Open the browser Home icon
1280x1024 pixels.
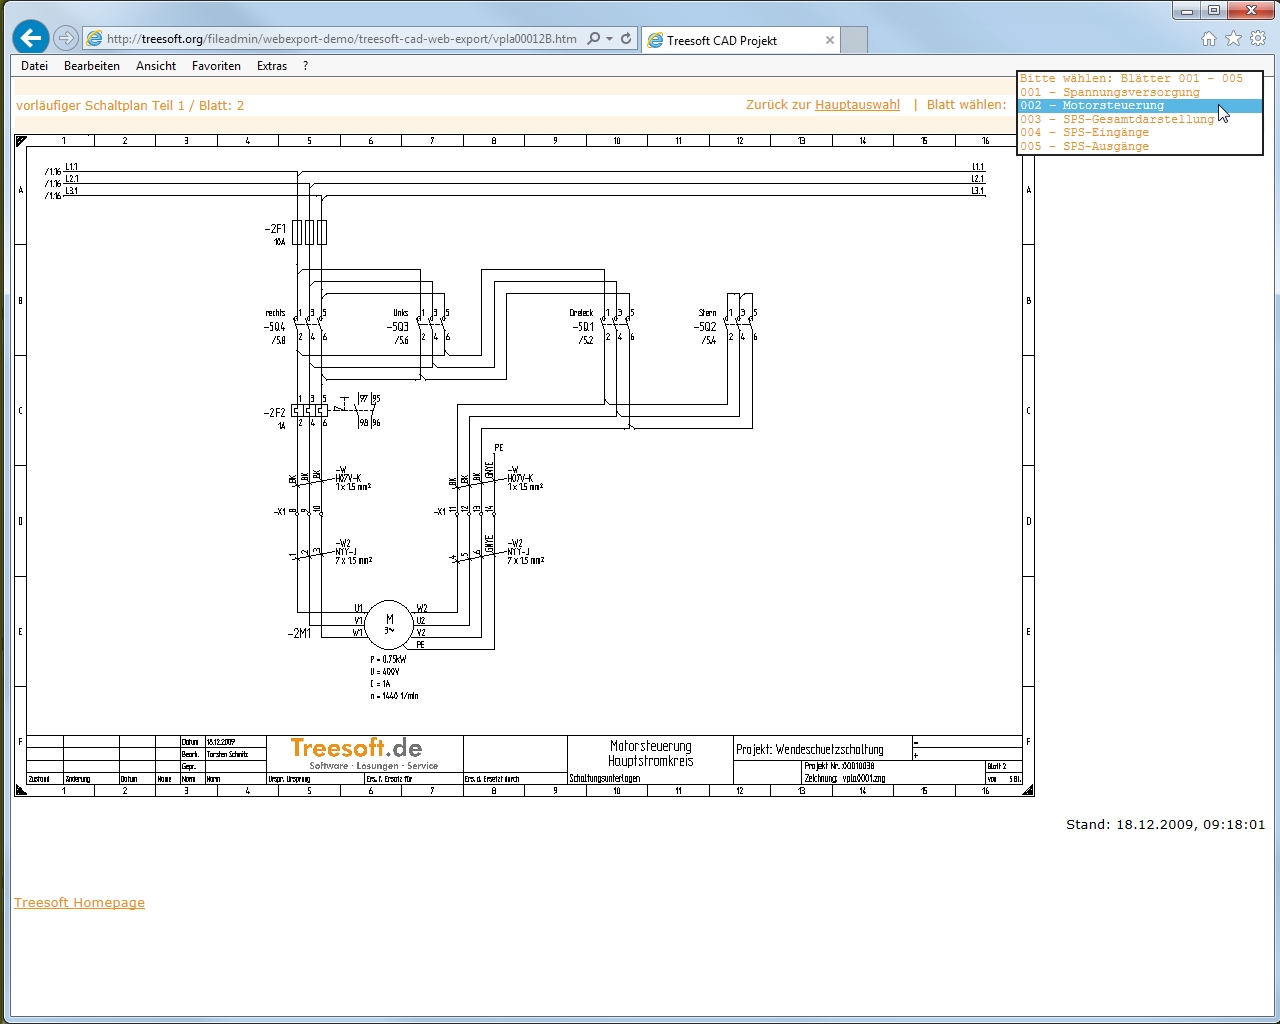(x=1209, y=39)
